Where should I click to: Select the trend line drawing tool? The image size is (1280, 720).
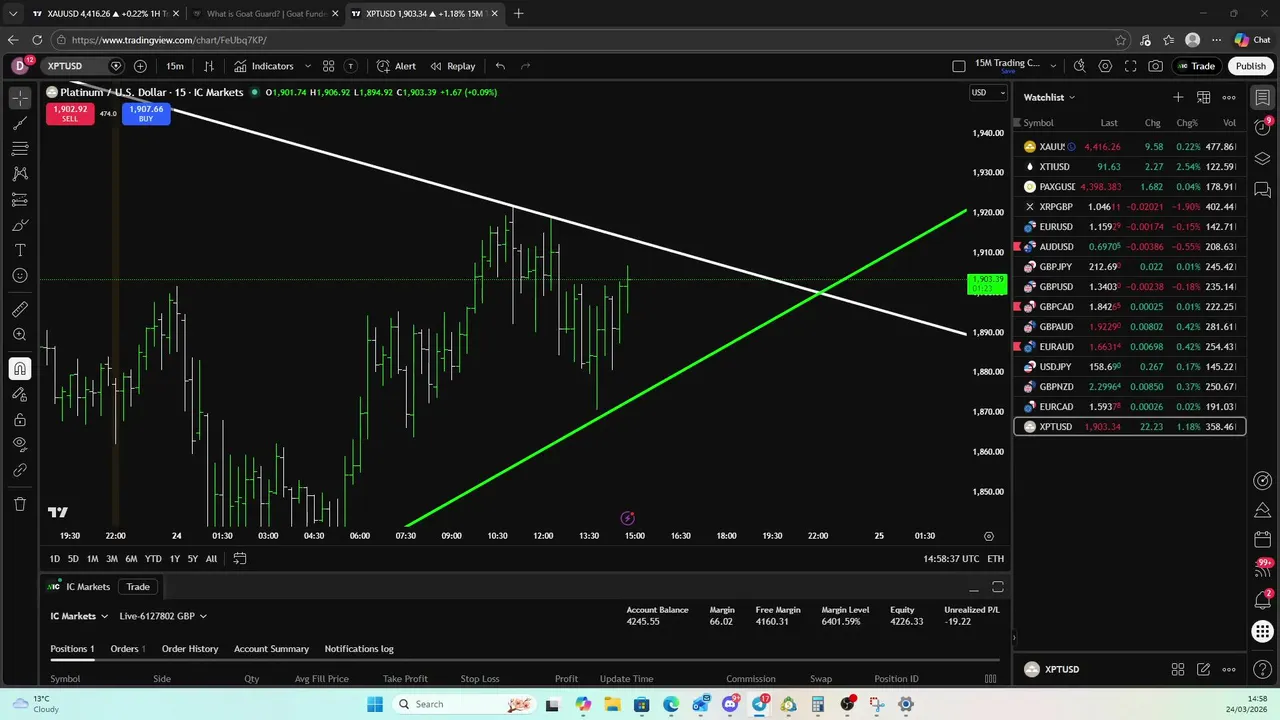20,123
